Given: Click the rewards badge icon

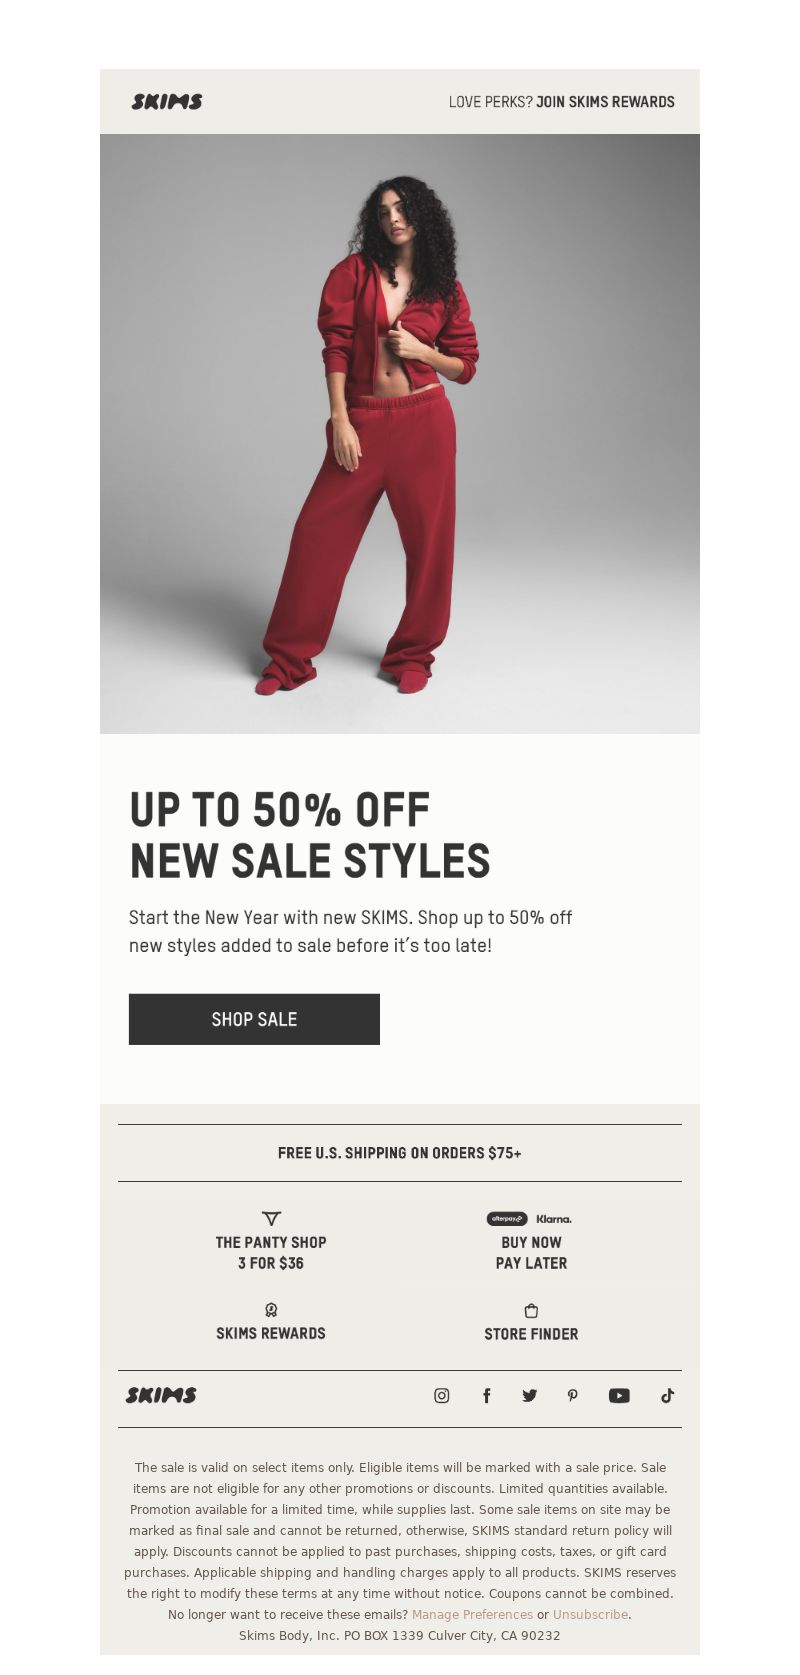Looking at the screenshot, I should pos(271,1310).
